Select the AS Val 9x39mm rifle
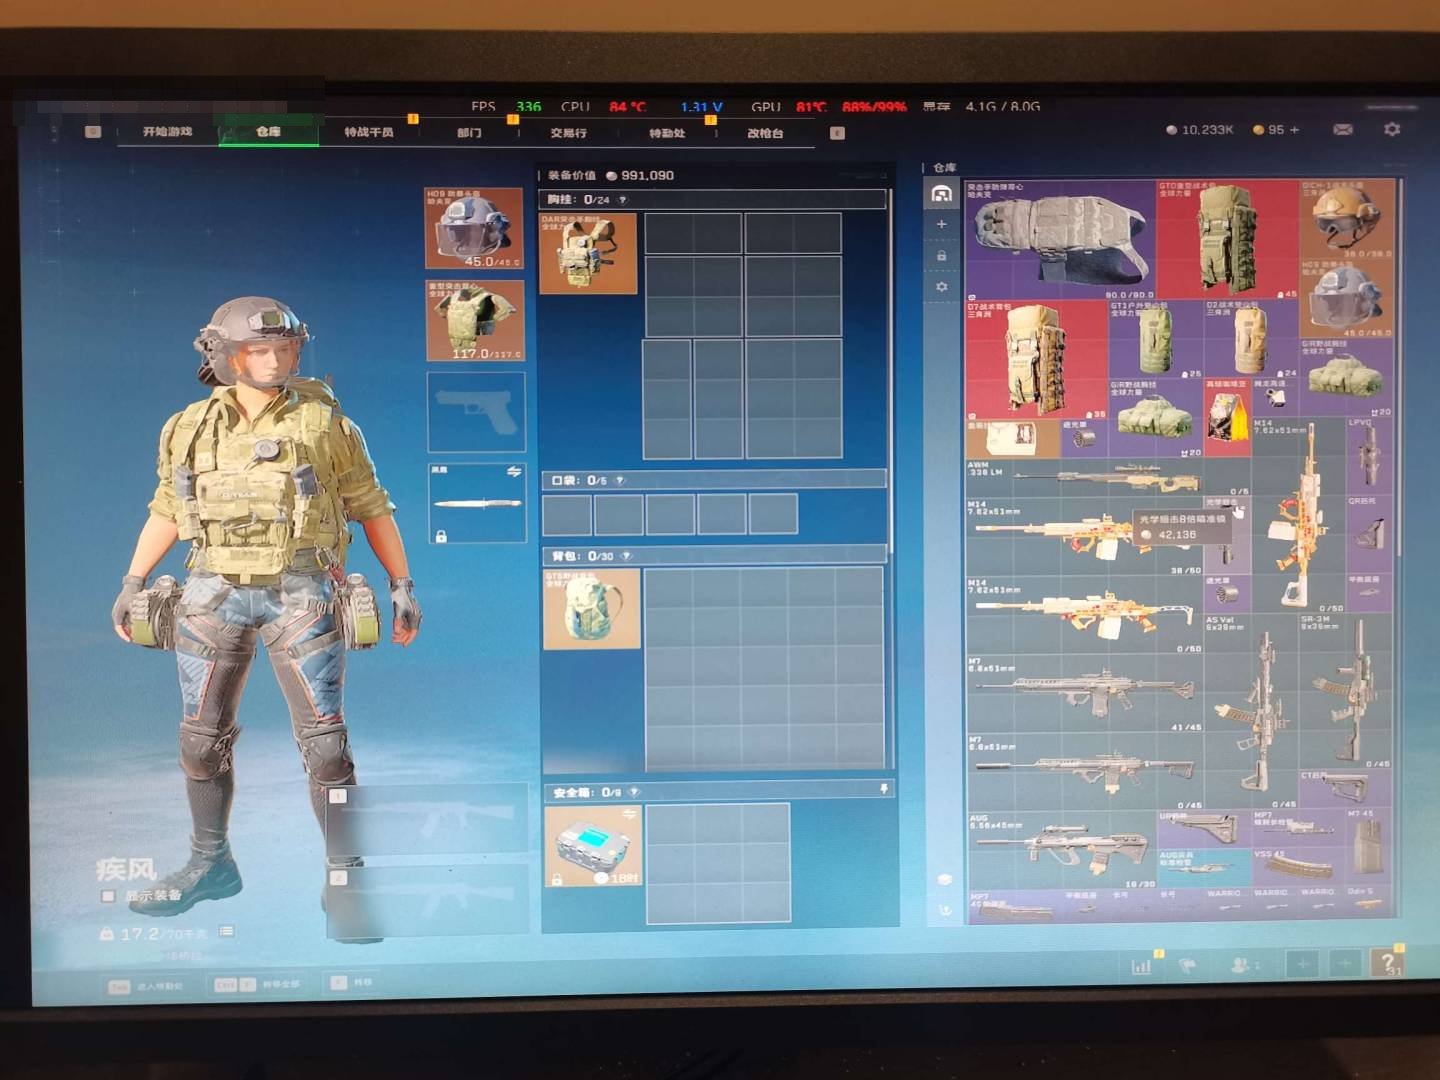Screen dimensions: 1440x1080 (x=1252, y=711)
